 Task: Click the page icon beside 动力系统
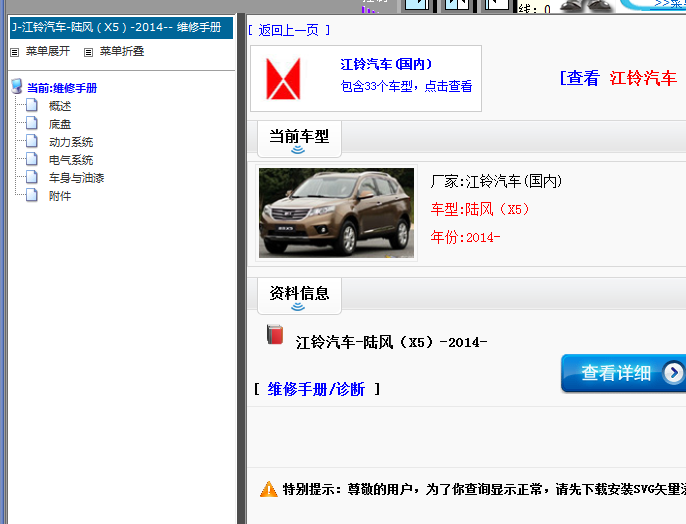[32, 141]
